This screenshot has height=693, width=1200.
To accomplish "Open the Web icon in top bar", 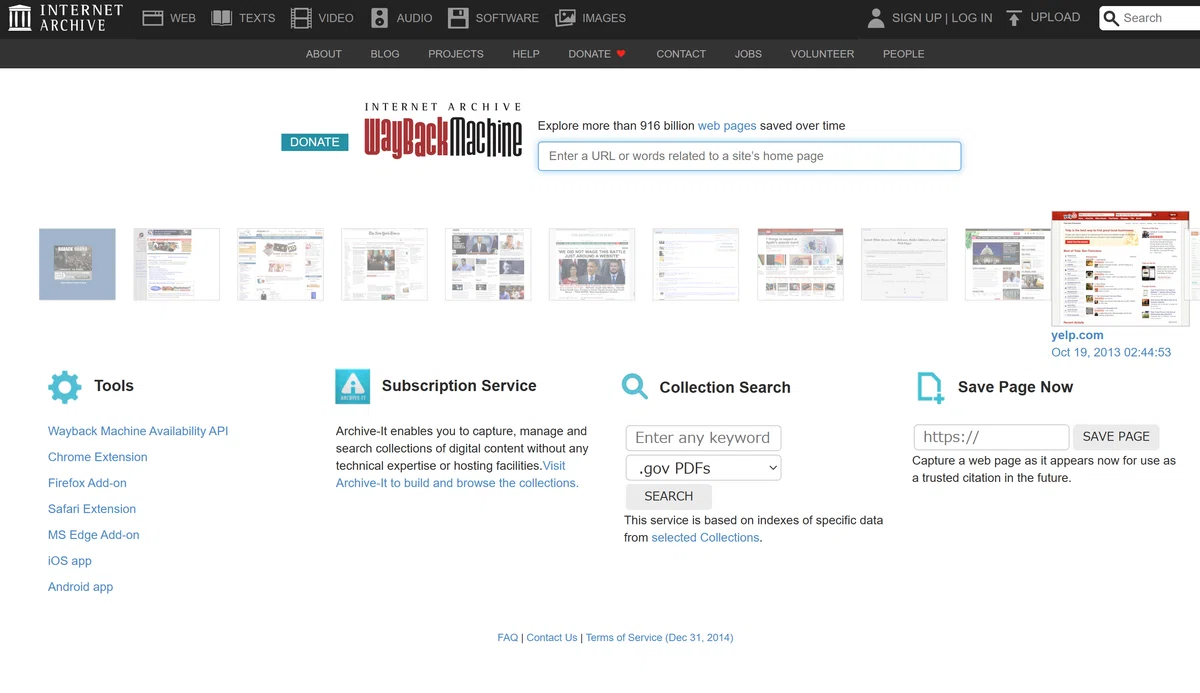I will click(x=152, y=18).
